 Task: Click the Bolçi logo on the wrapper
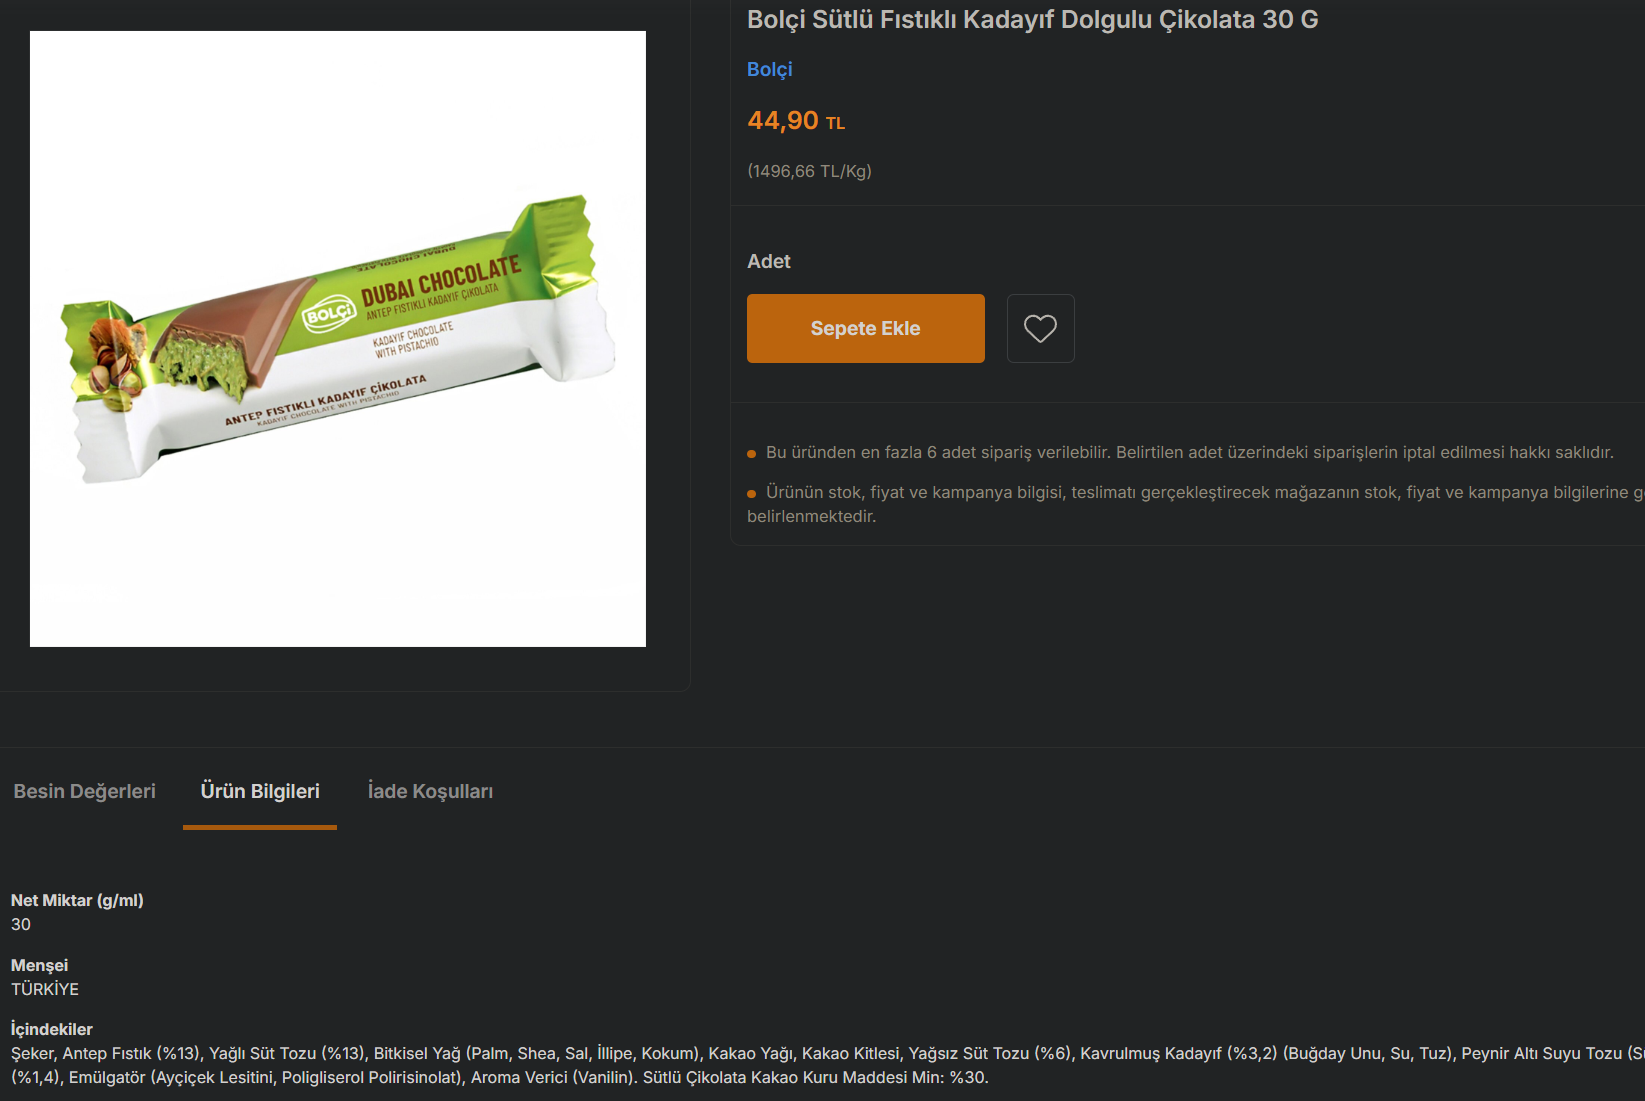pos(329,314)
